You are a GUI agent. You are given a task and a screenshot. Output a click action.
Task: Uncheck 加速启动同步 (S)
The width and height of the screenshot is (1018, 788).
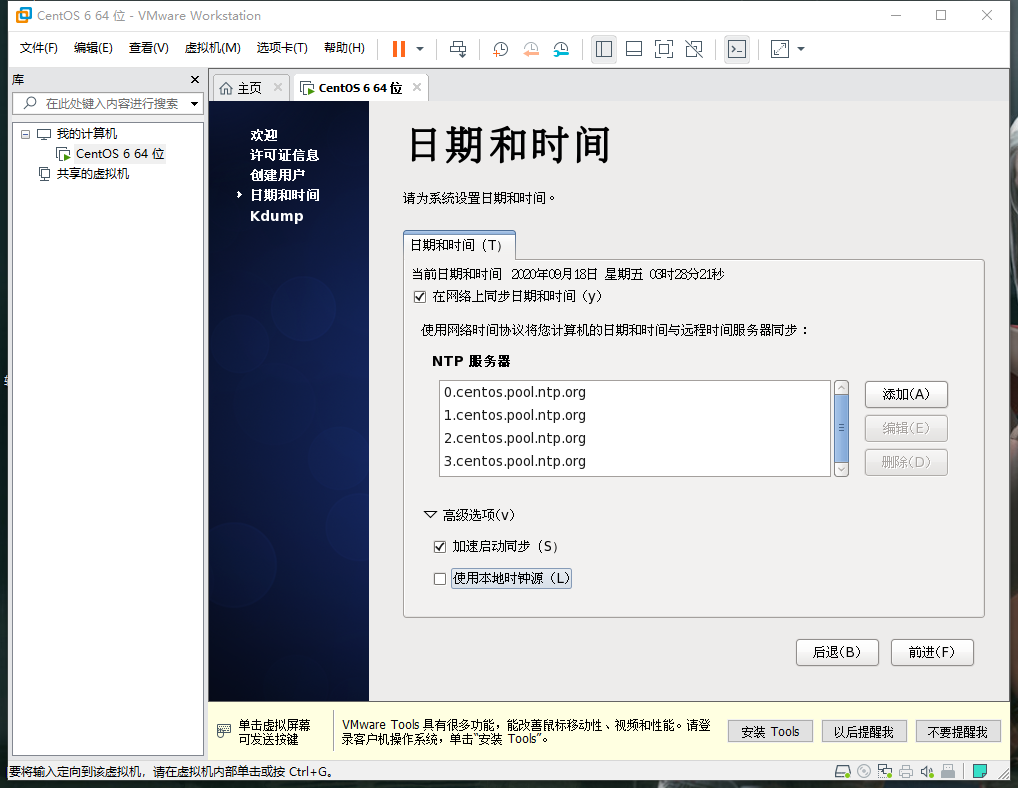[440, 547]
